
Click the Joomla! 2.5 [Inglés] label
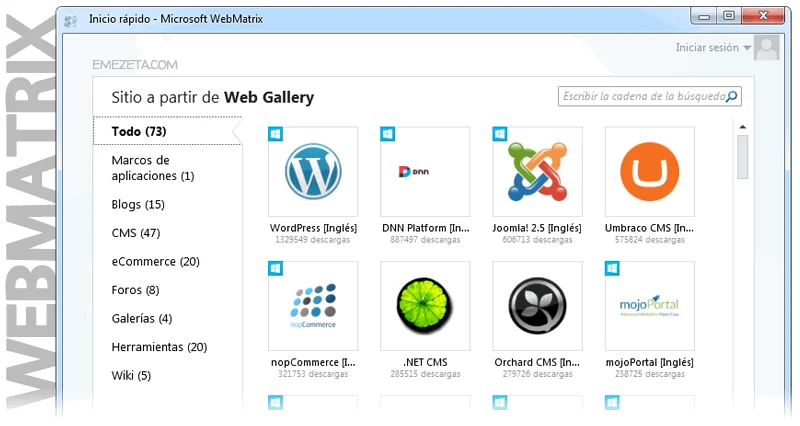pos(537,228)
